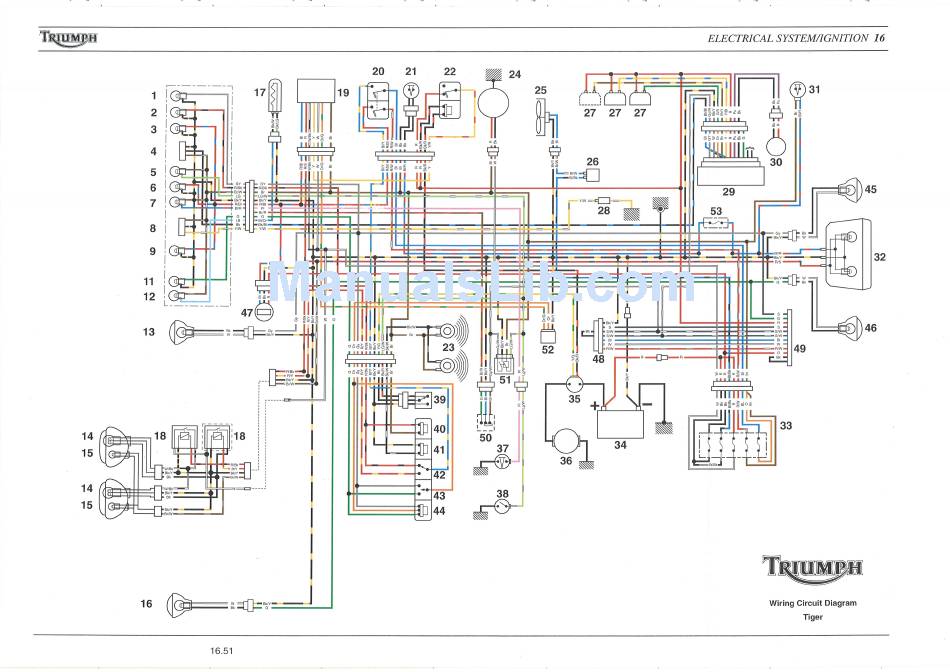Click the round switch symbol numbered 38

(x=502, y=506)
